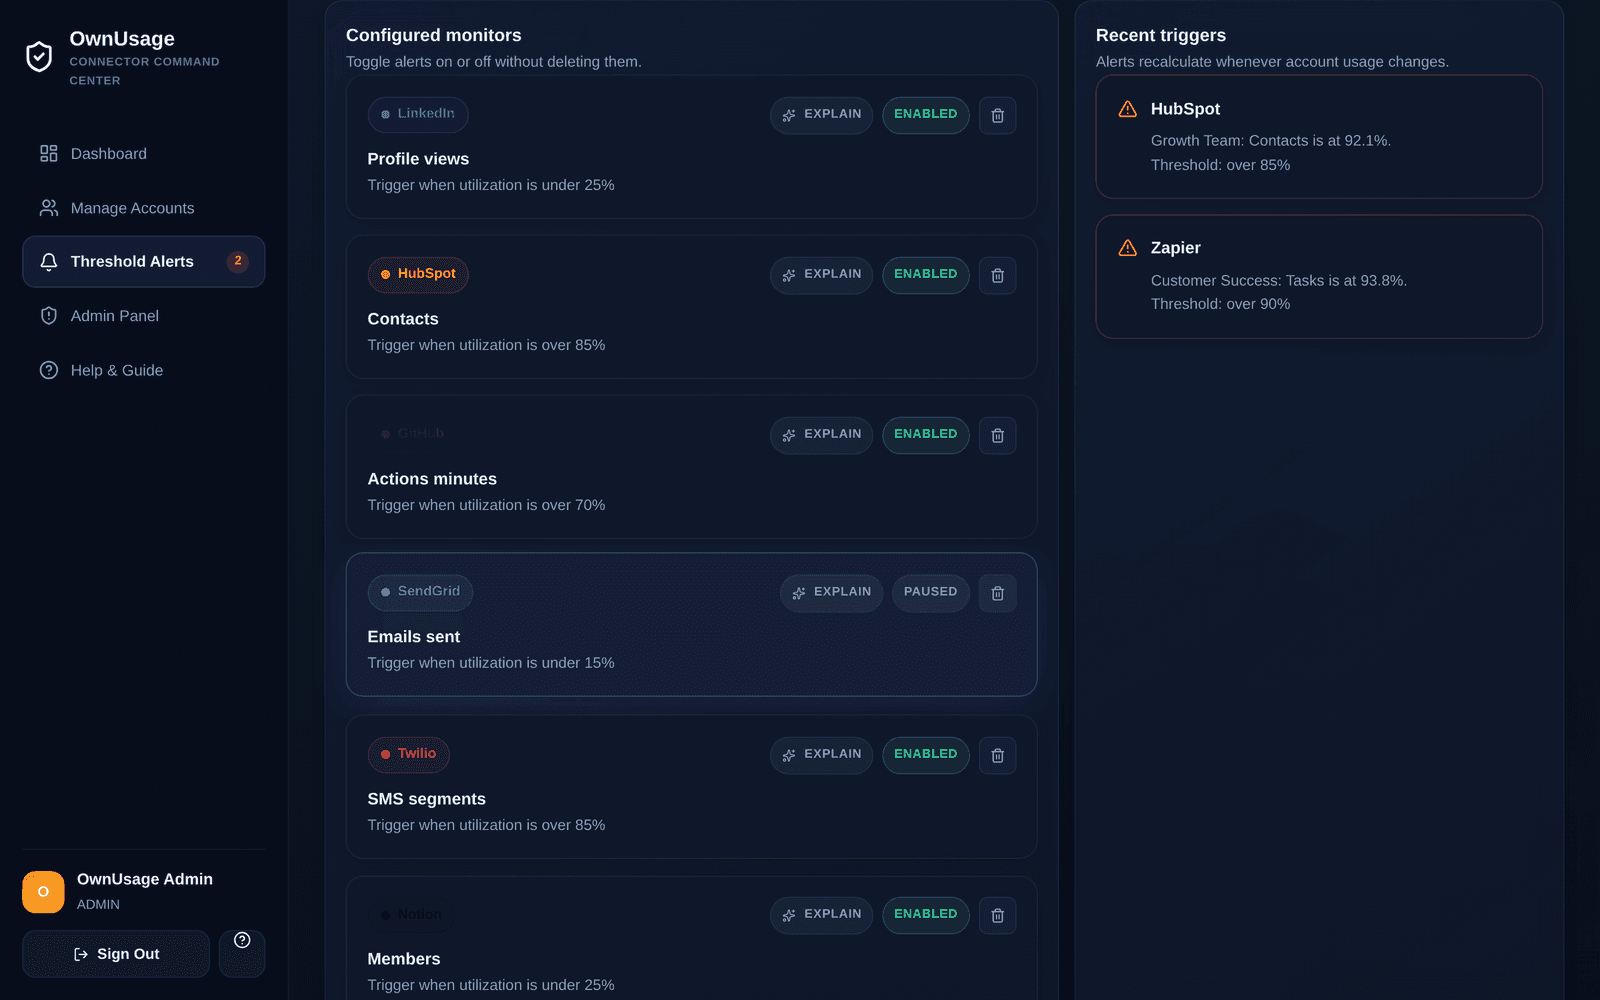Click the 'Emails sent' monitor title
1600x1000 pixels.
(x=414, y=637)
